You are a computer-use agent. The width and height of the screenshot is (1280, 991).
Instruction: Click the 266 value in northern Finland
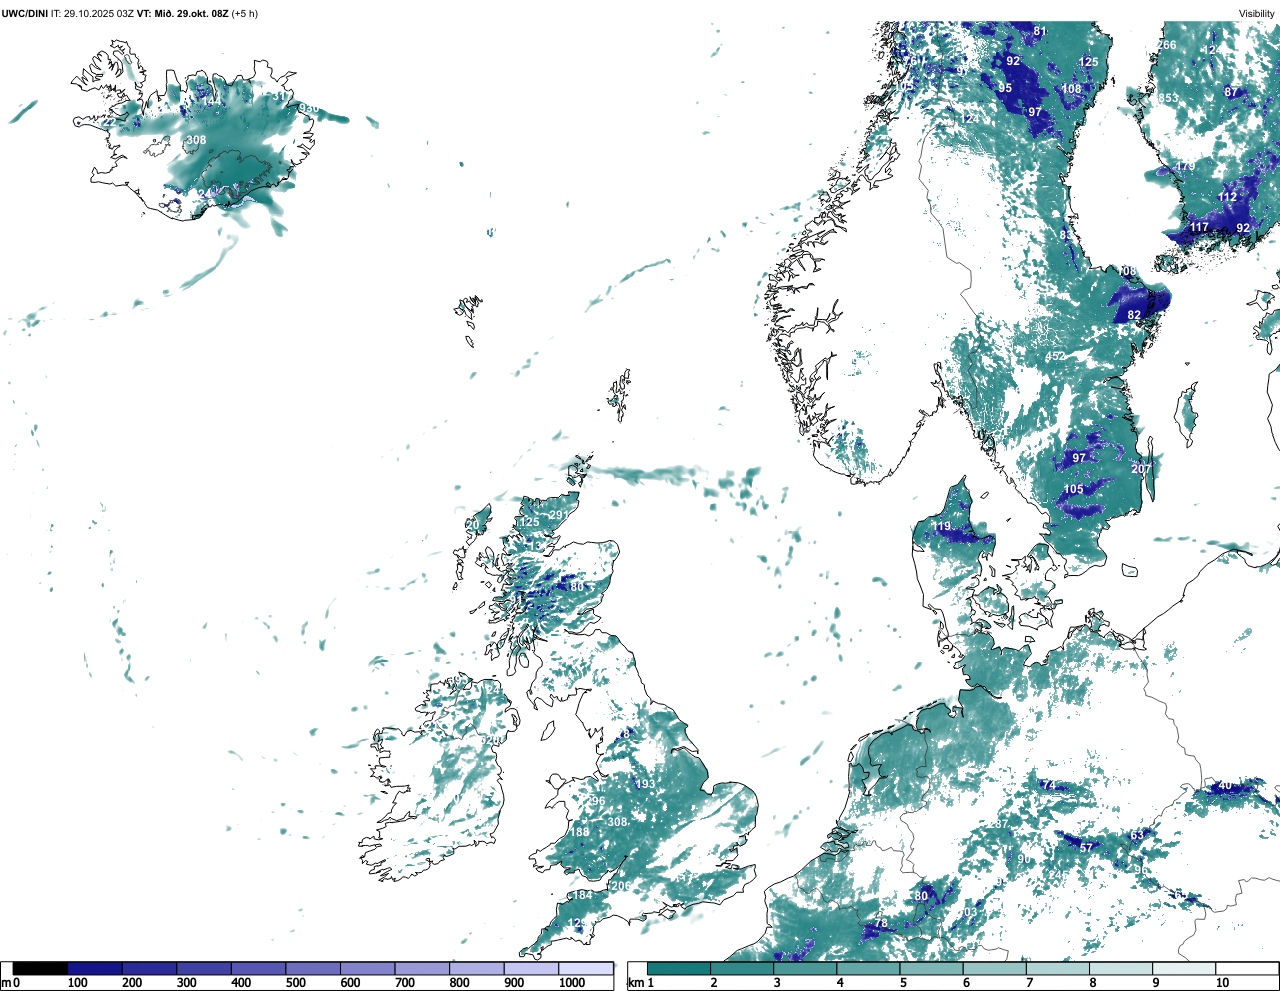click(1167, 45)
